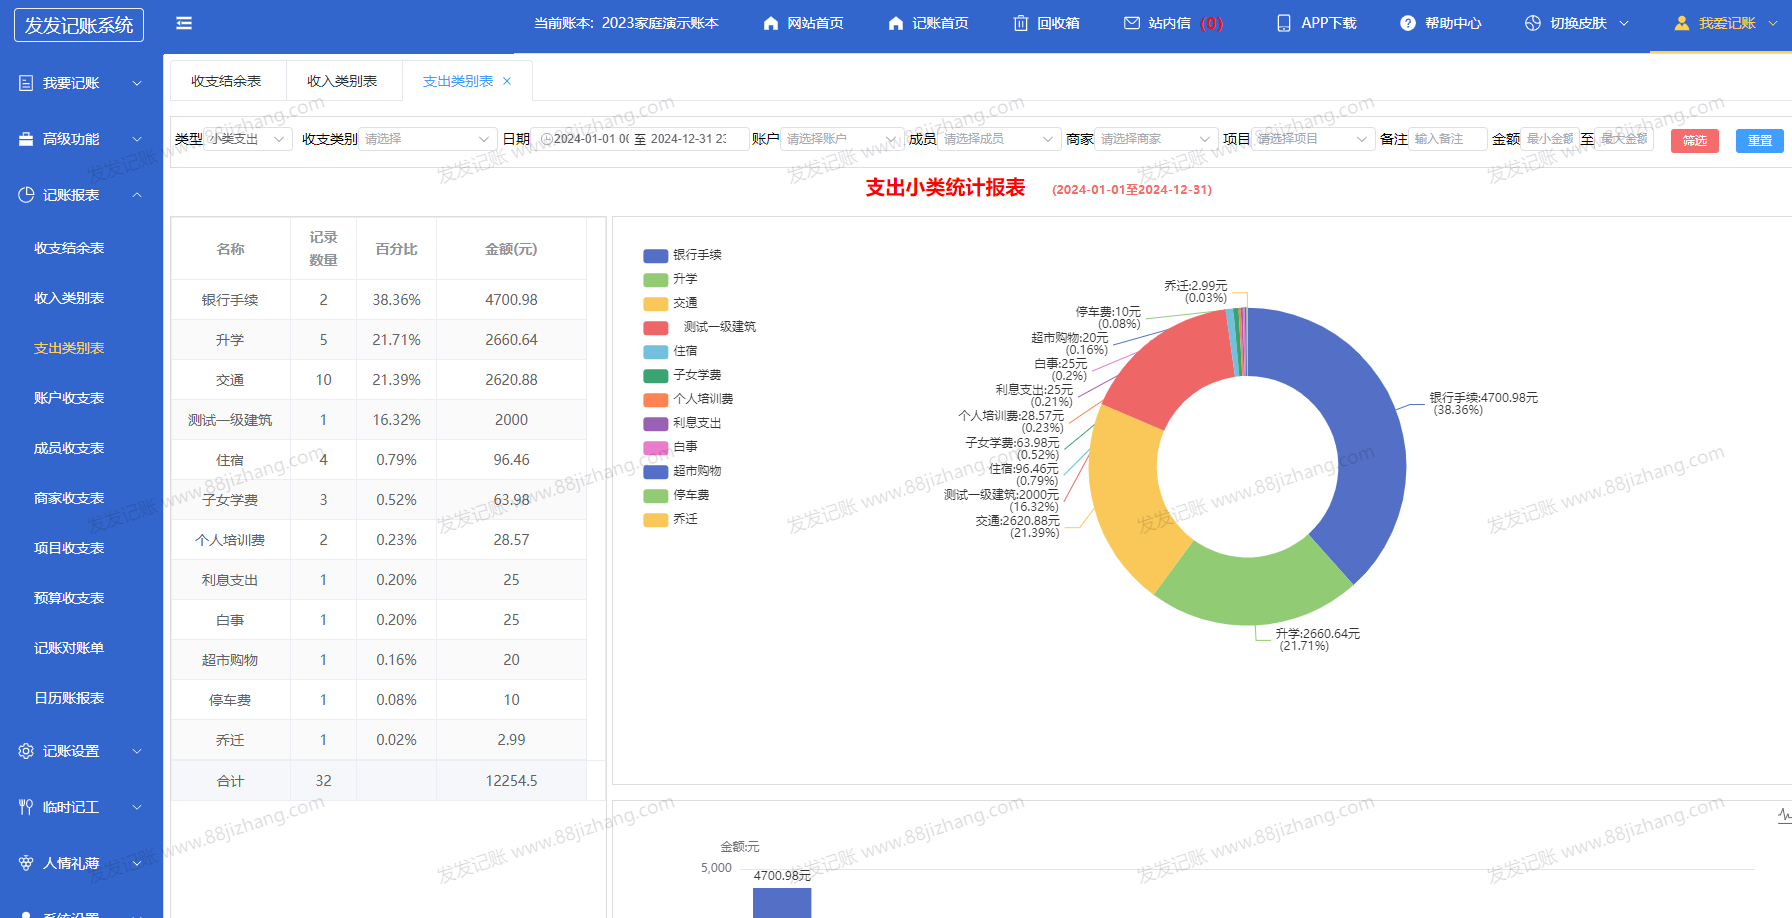Click the 临时记工 sidebar icon
The image size is (1792, 918).
pos(26,807)
